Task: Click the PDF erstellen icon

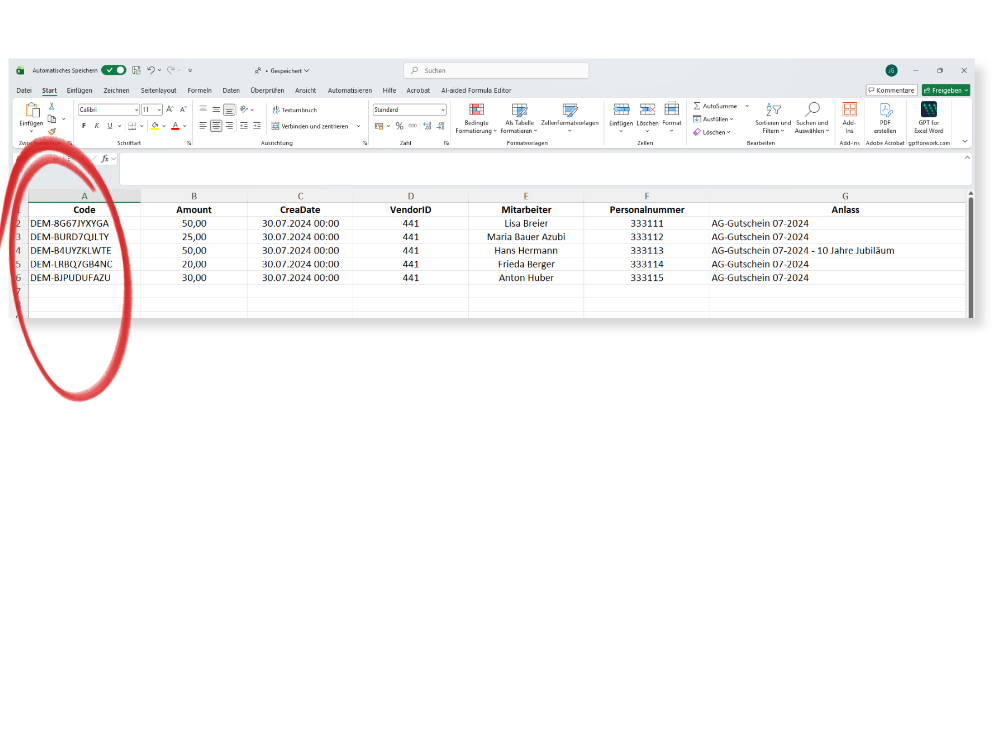Action: [885, 110]
